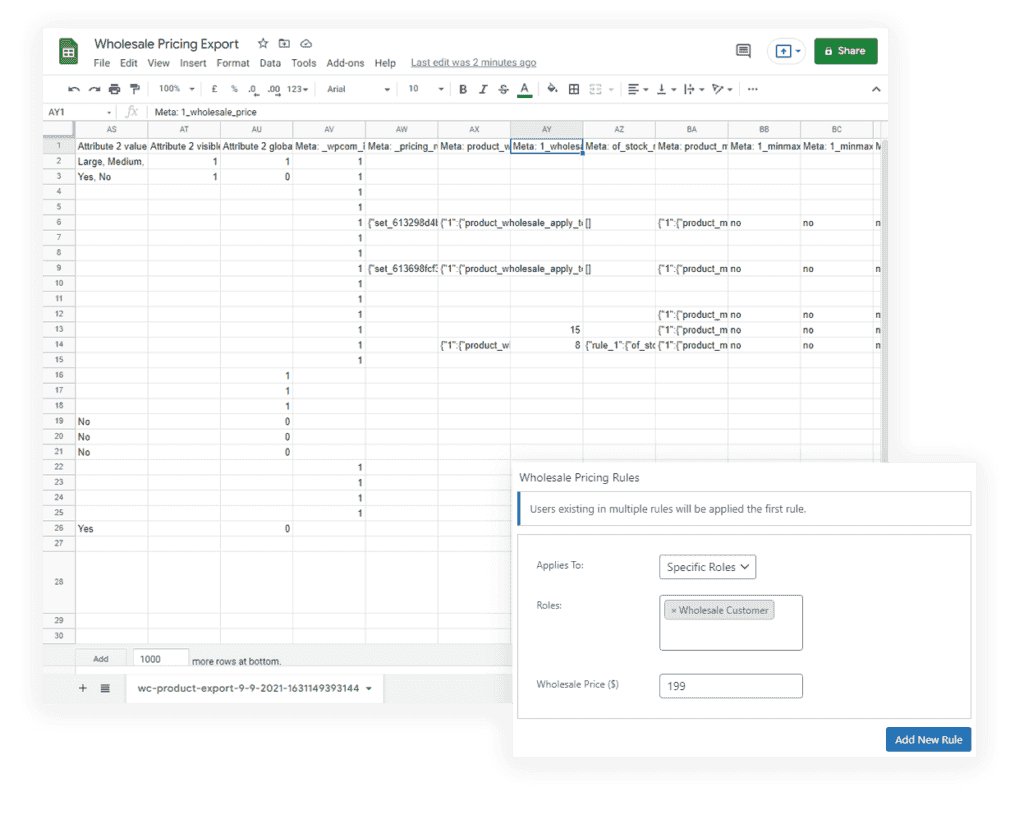The image size is (1024, 815).
Task: Click the More toolbar options ellipsis
Action: (x=752, y=89)
